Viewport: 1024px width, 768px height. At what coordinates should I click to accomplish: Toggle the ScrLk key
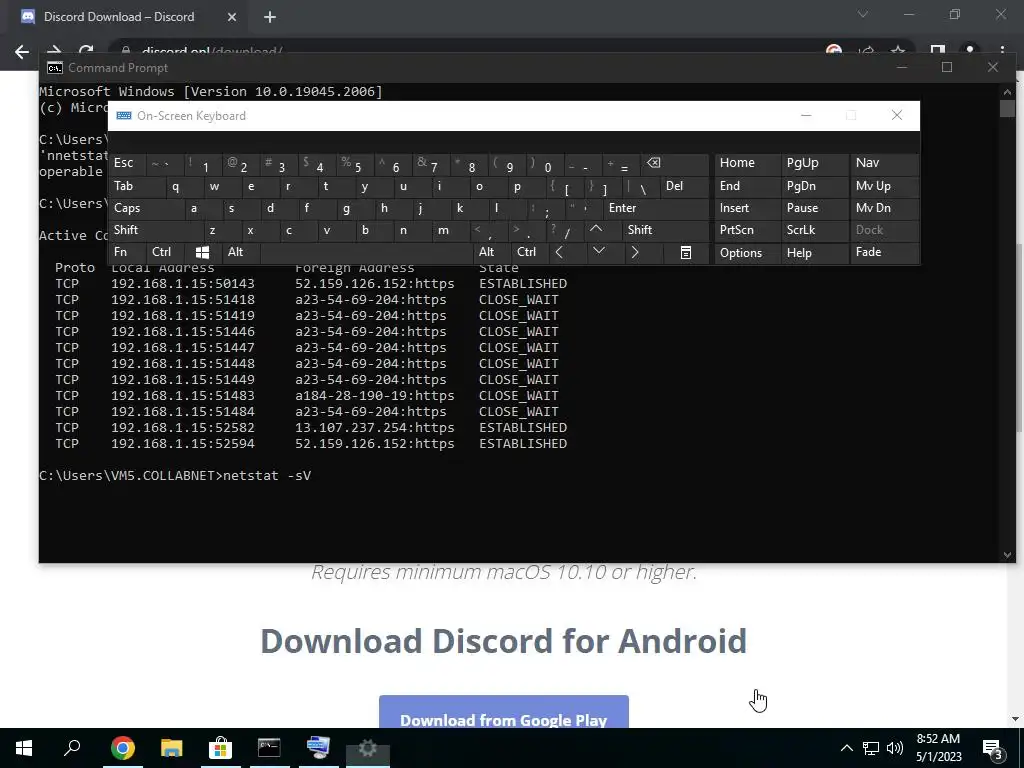(x=814, y=230)
